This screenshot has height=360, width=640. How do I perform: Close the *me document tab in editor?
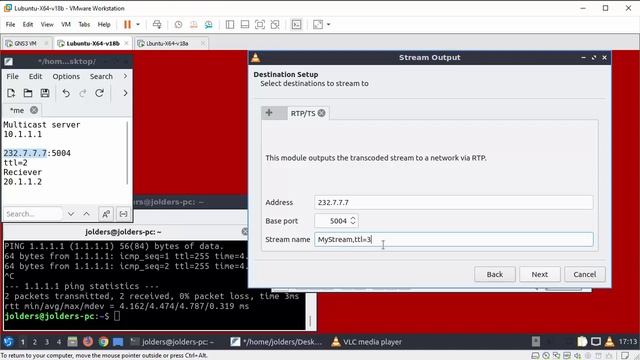[34, 110]
